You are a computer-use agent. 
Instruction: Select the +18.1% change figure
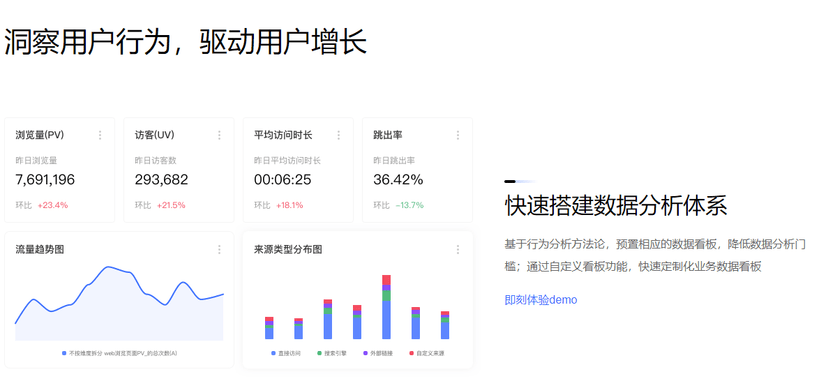tap(290, 205)
